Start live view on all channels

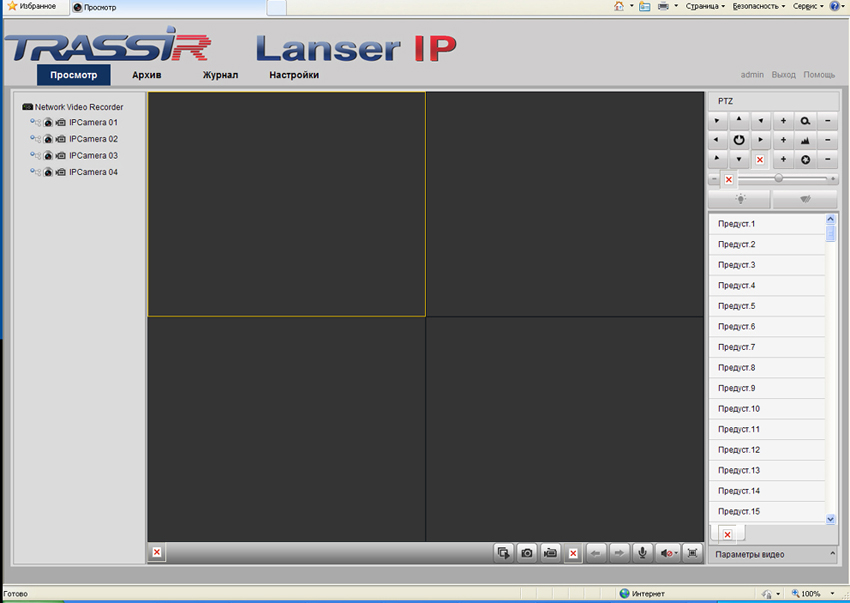[x=504, y=553]
